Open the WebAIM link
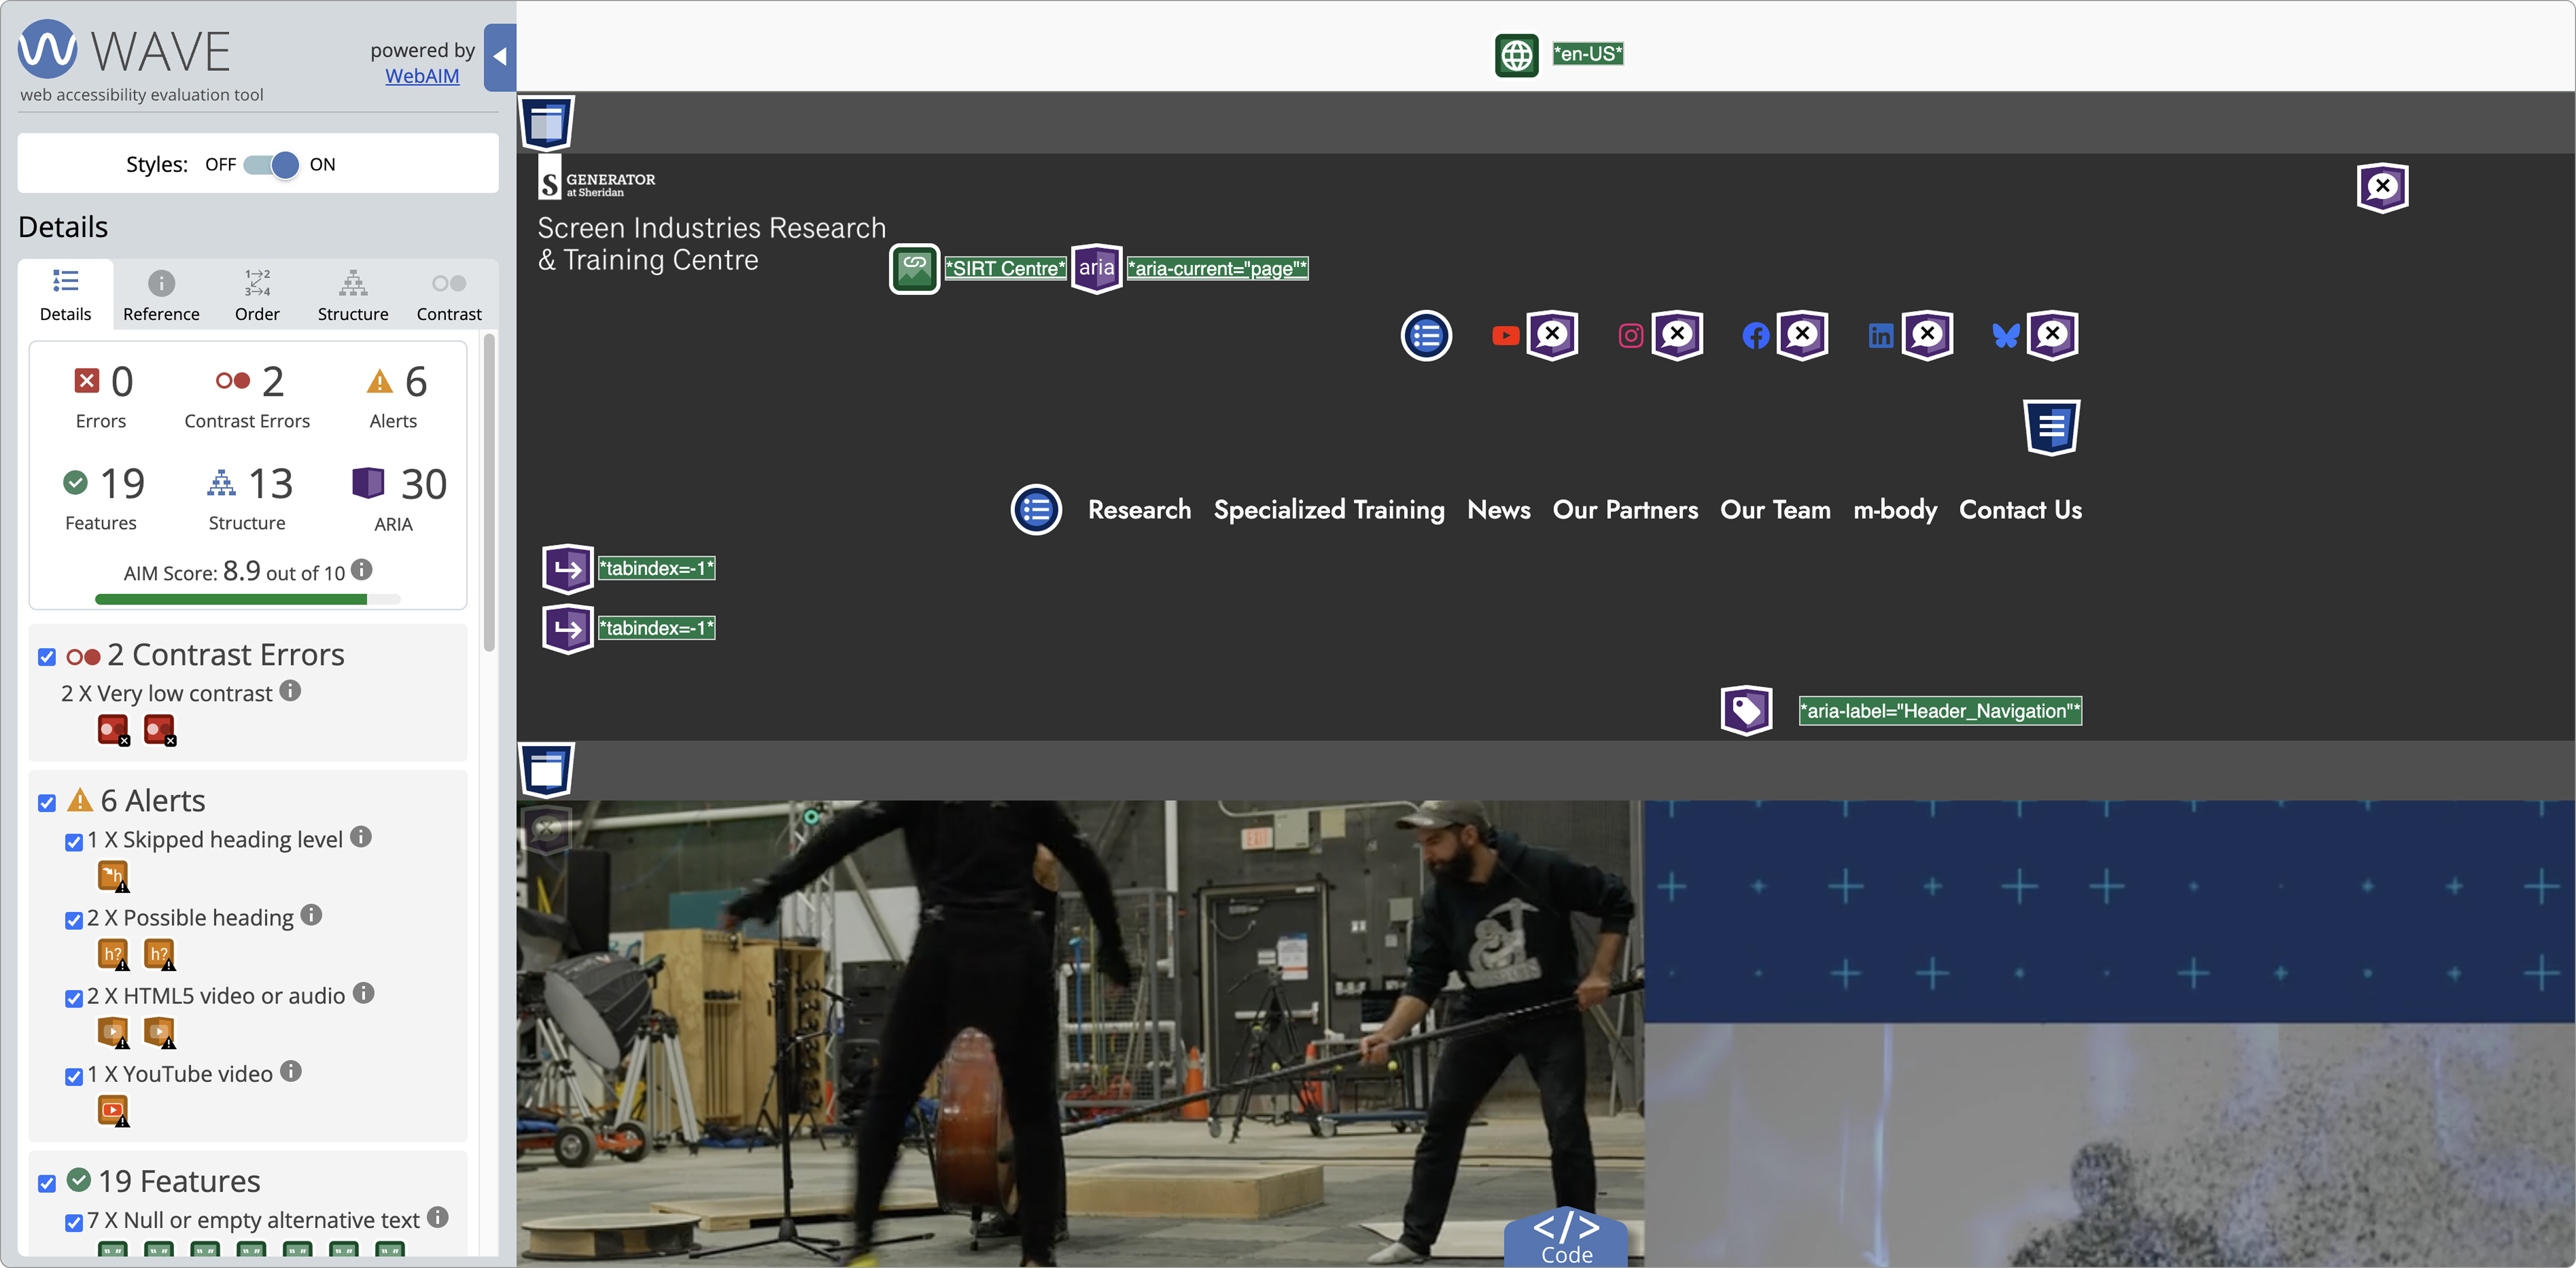This screenshot has height=1268, width=2576. click(422, 76)
